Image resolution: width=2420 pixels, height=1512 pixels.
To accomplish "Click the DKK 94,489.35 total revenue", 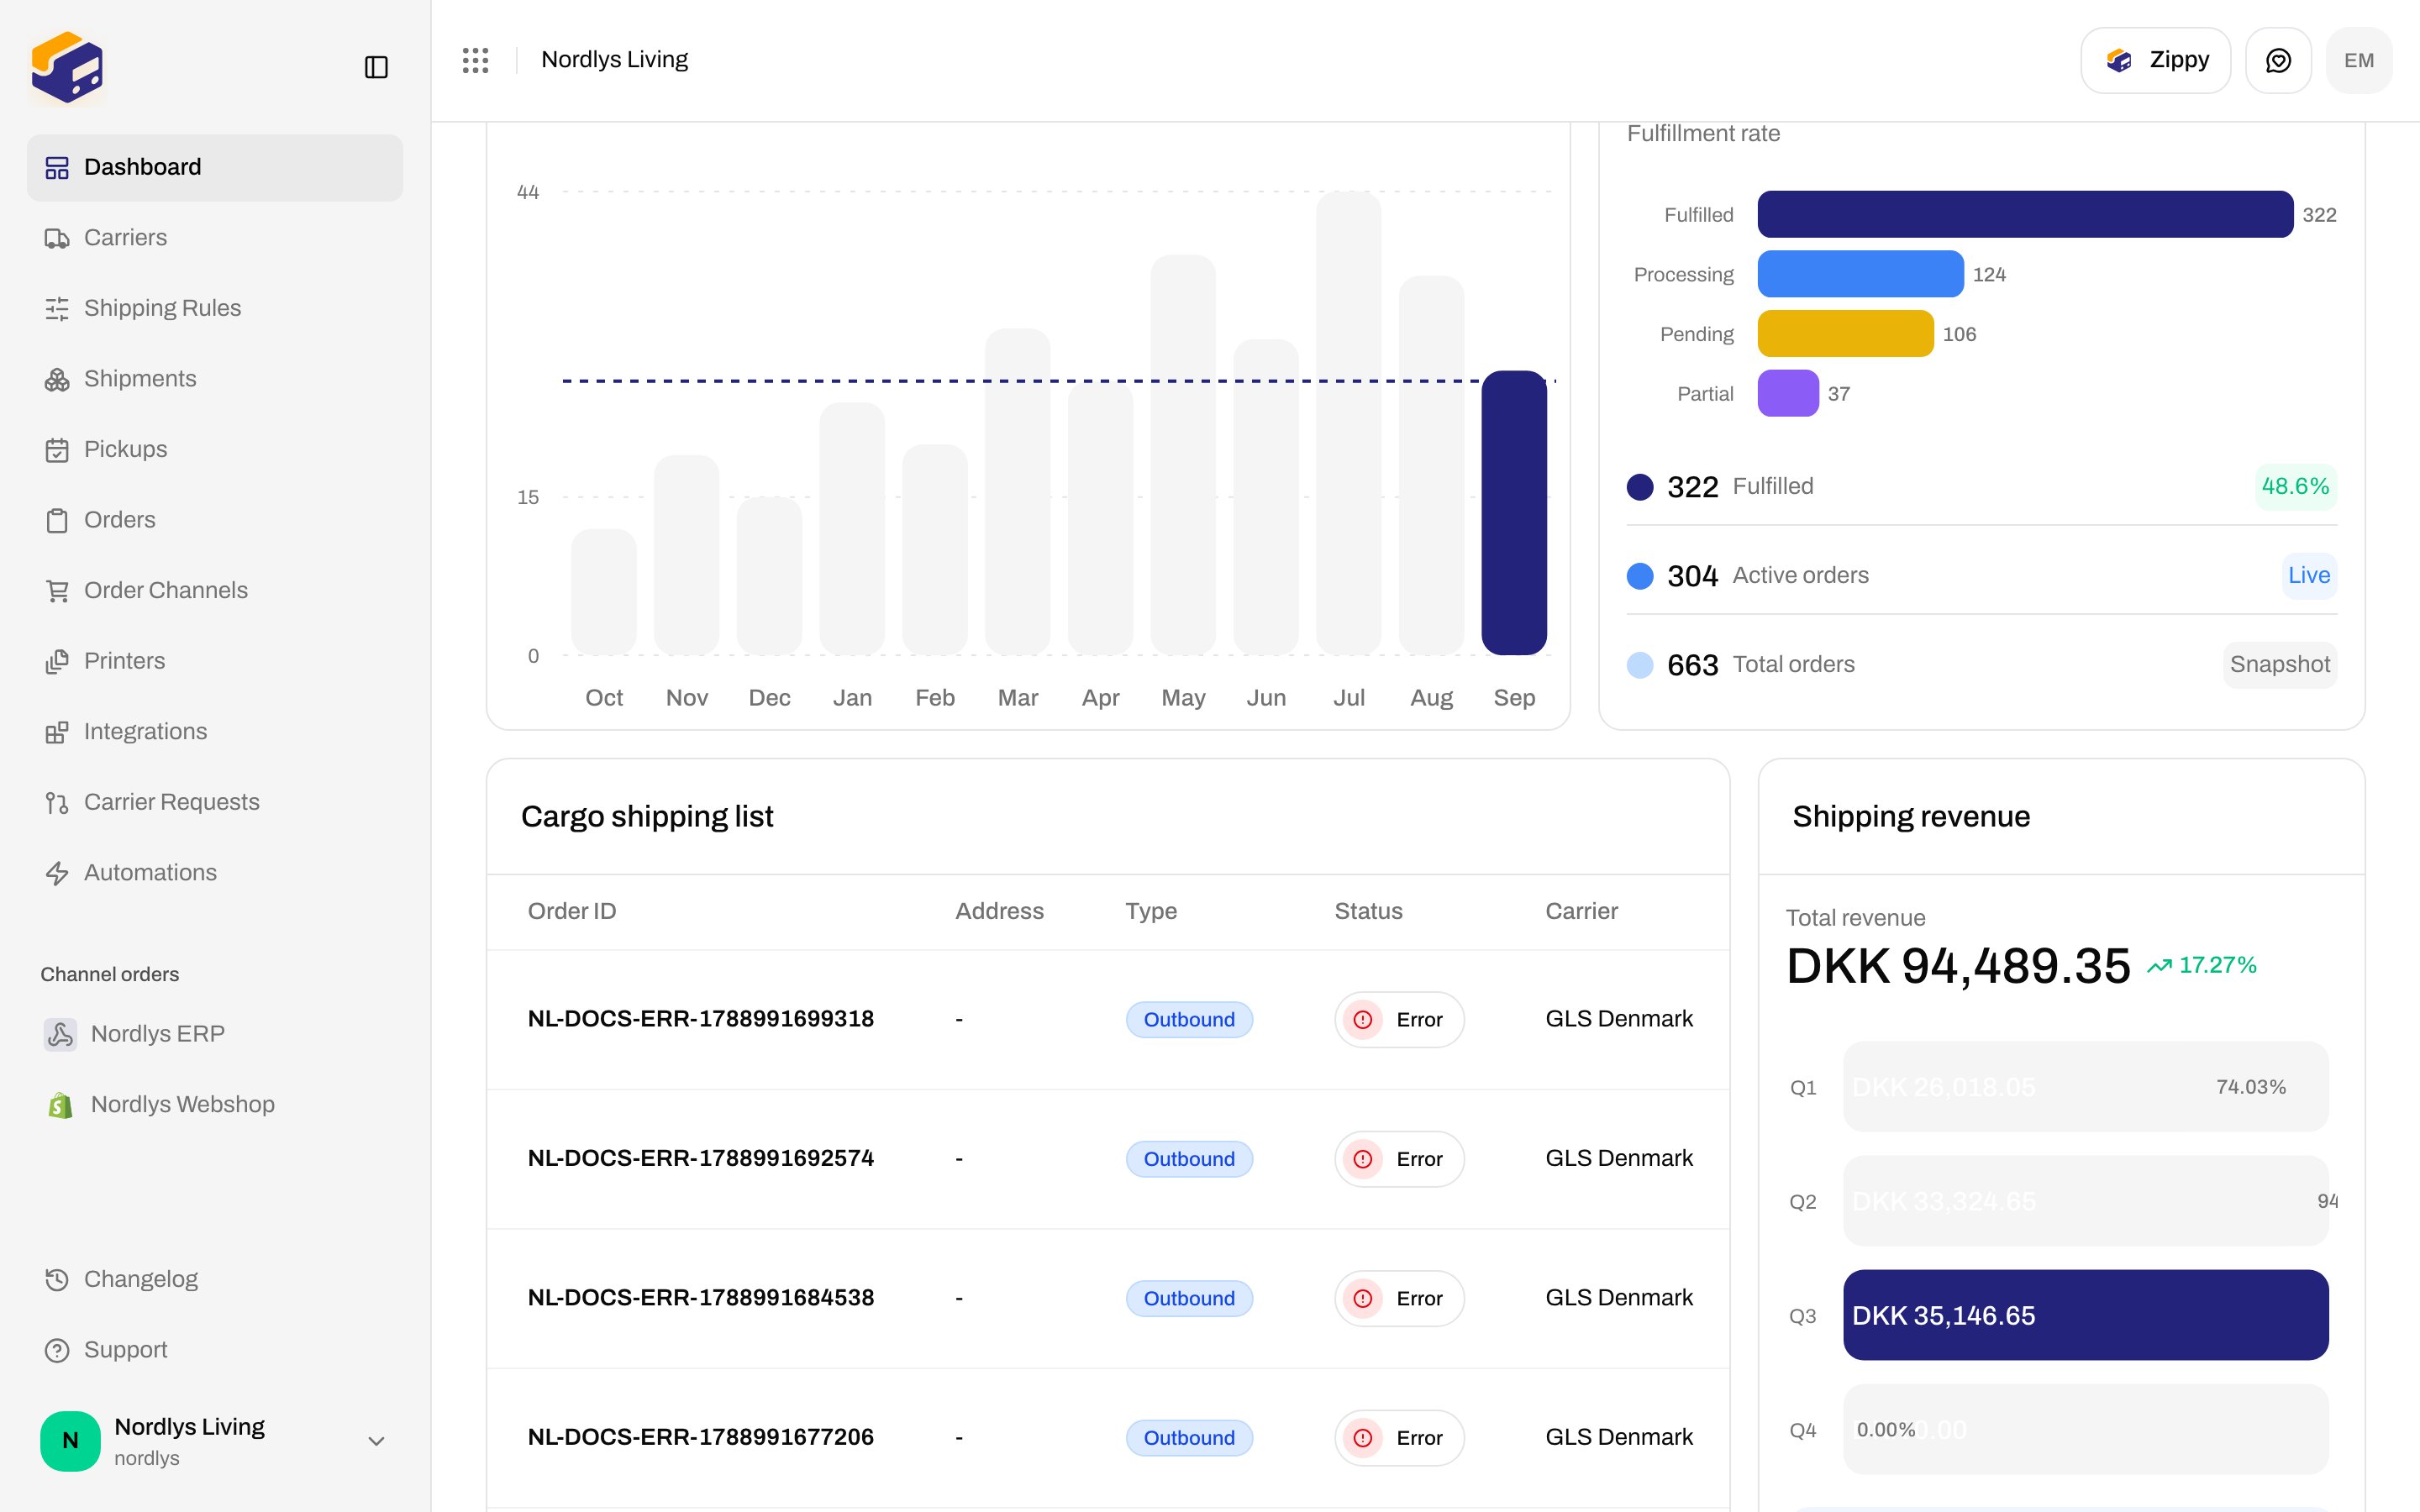I will pos(1958,966).
